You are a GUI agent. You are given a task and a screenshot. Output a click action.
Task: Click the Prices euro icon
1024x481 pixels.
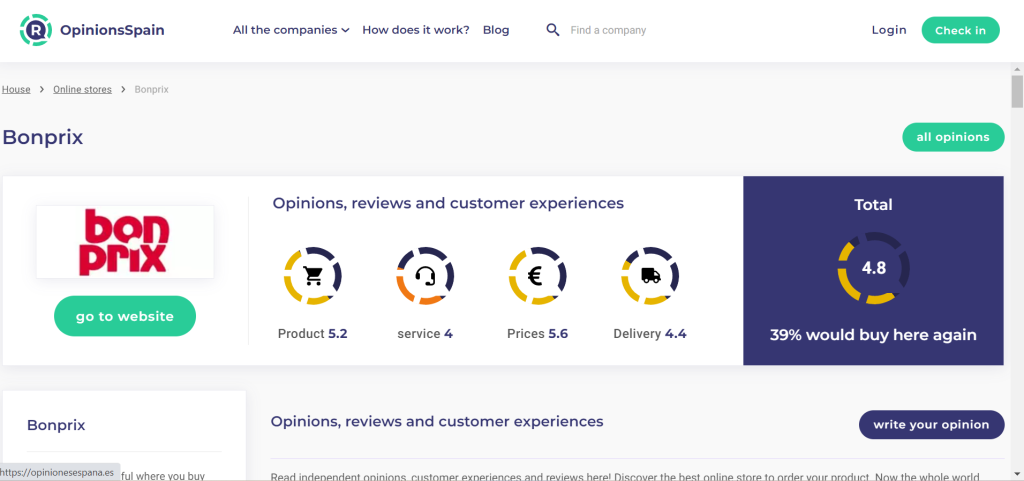click(537, 274)
